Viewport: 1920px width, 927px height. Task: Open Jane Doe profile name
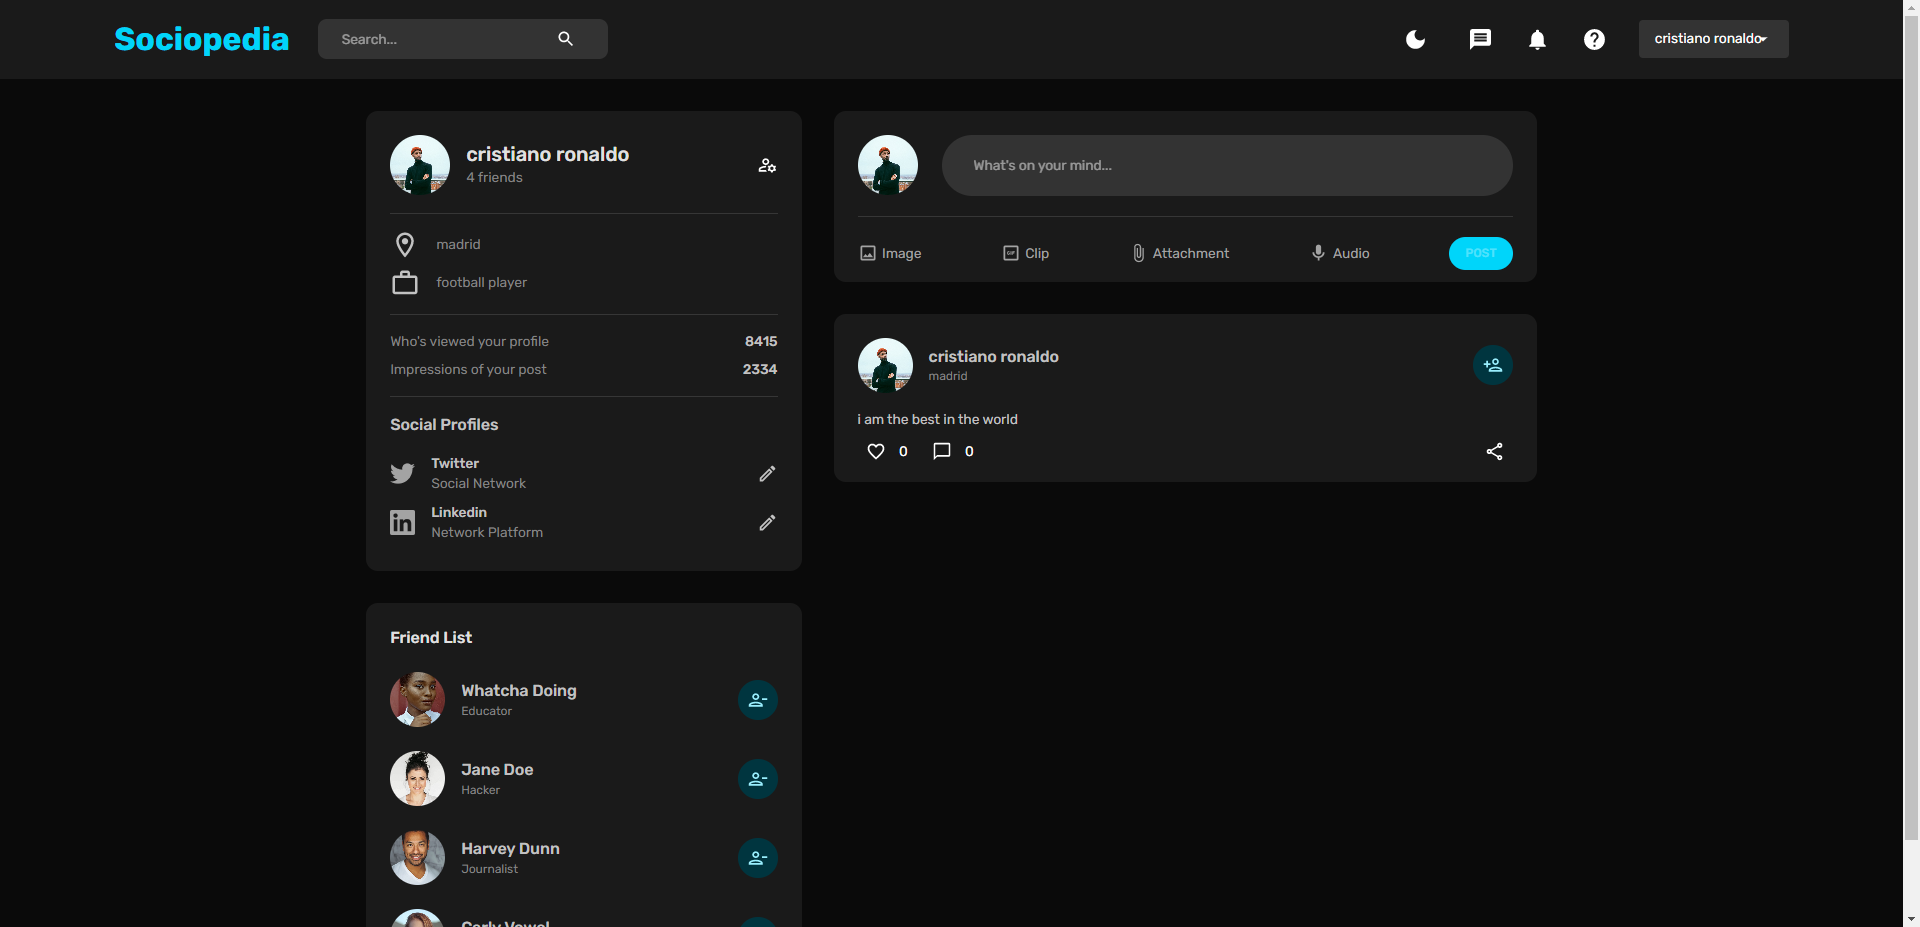point(497,769)
